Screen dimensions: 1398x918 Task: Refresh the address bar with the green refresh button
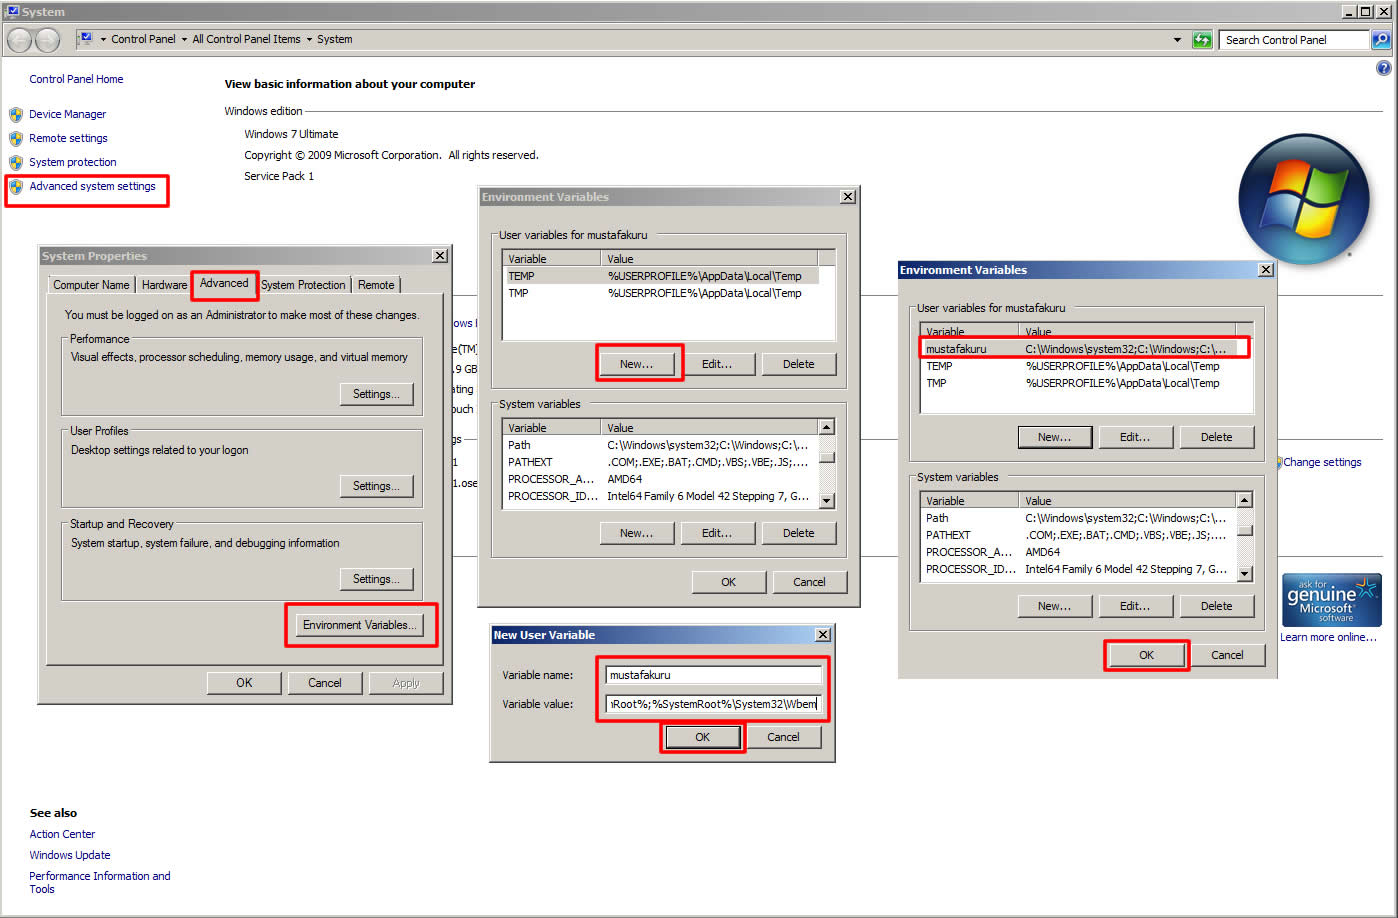[1202, 40]
